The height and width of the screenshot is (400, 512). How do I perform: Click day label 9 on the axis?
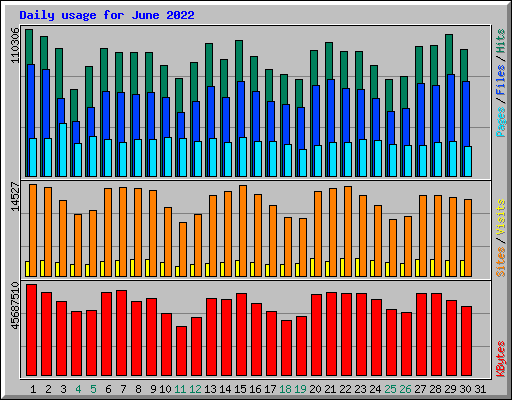click(x=153, y=389)
